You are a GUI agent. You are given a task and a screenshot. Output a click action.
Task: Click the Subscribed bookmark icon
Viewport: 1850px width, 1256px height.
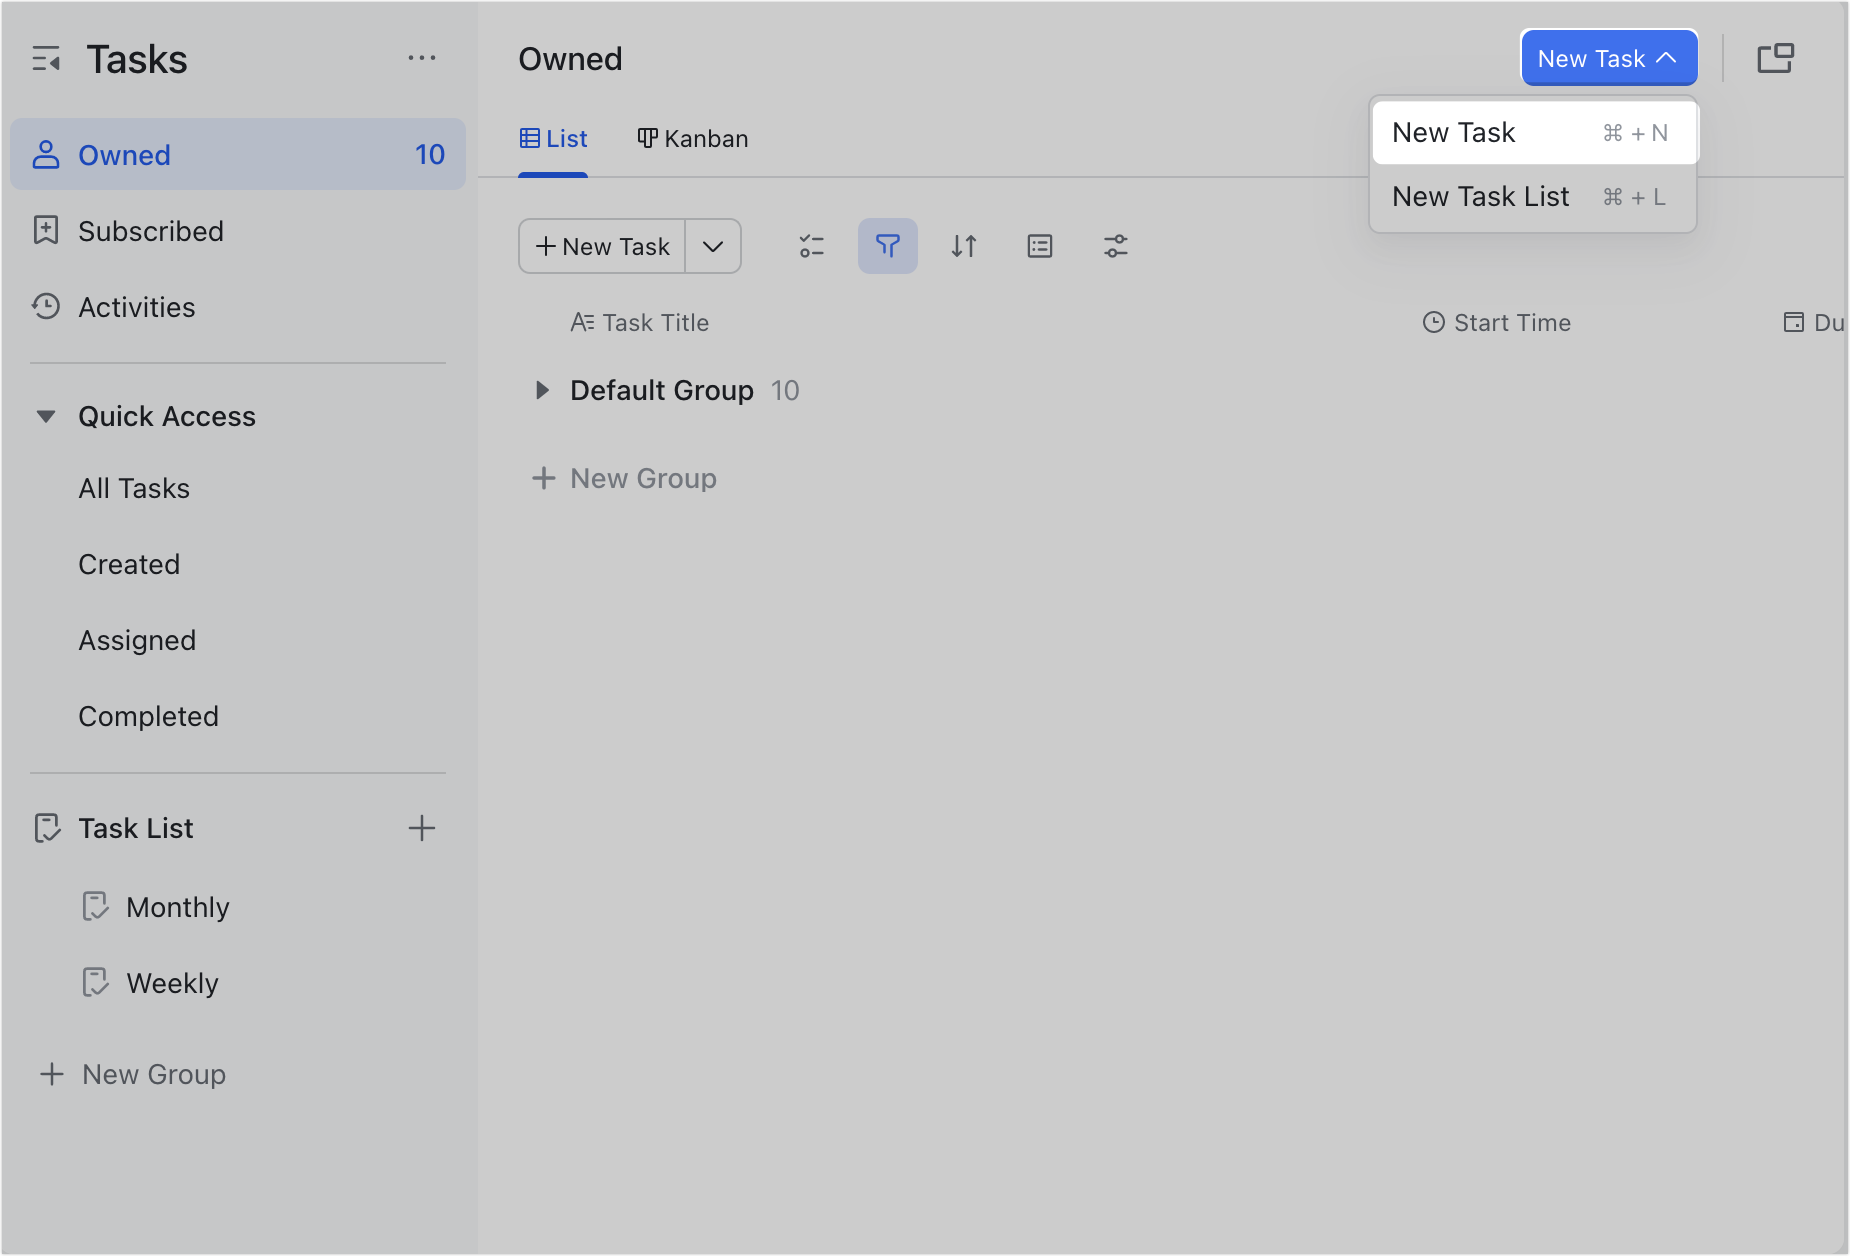coord(46,230)
